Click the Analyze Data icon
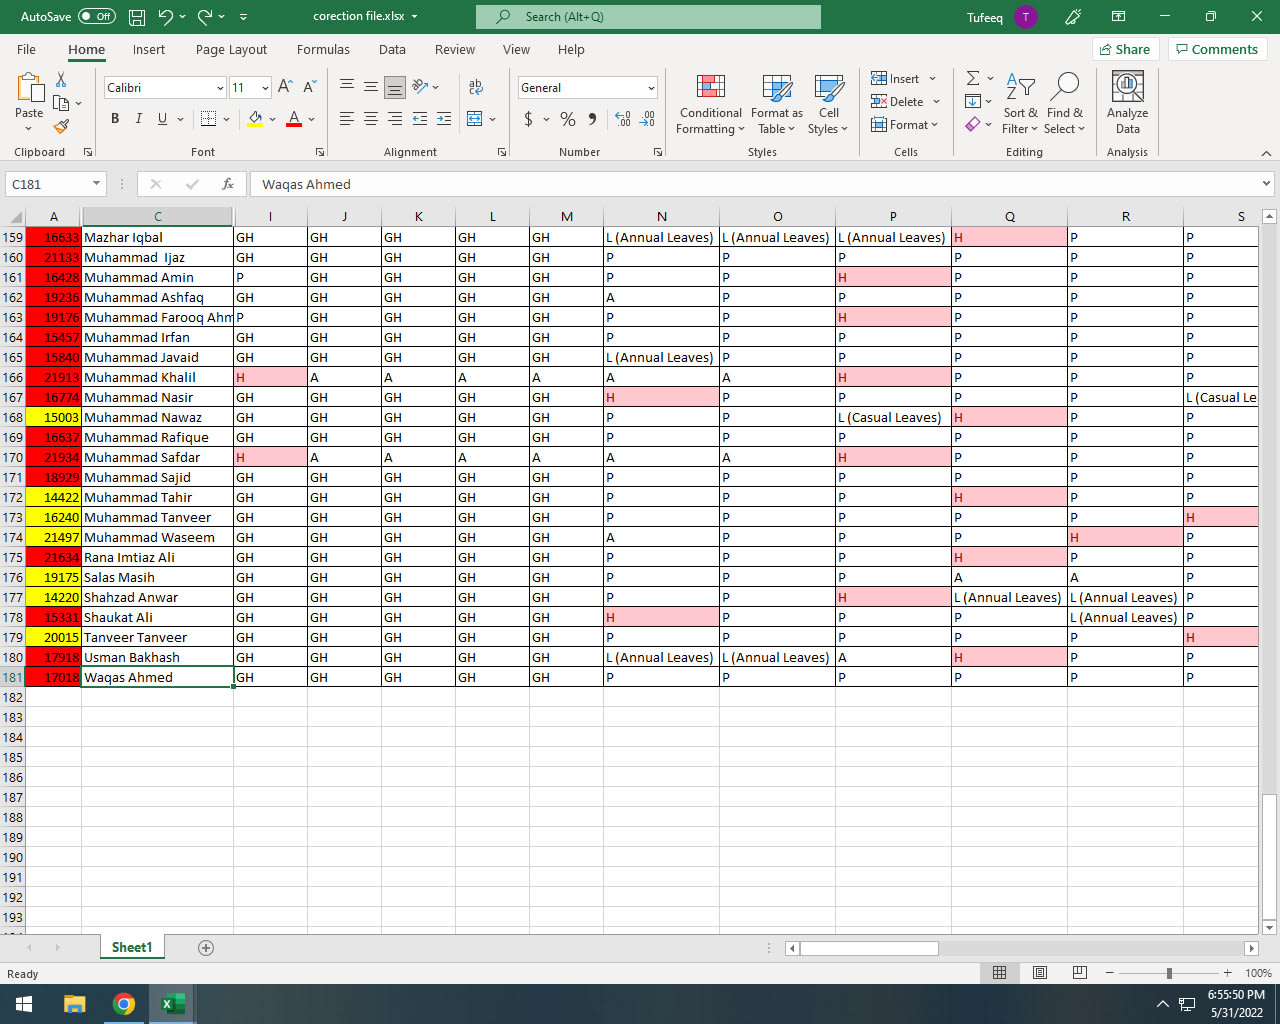Screen dimensions: 1280x1024 pyautogui.click(x=1127, y=103)
